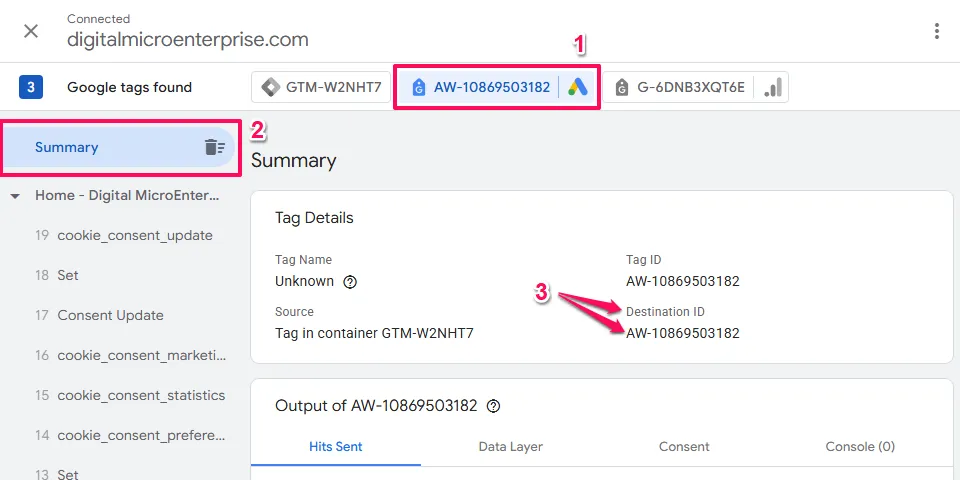The height and width of the screenshot is (480, 960).
Task: Click the blue tags found count badge
Action: coord(31,87)
